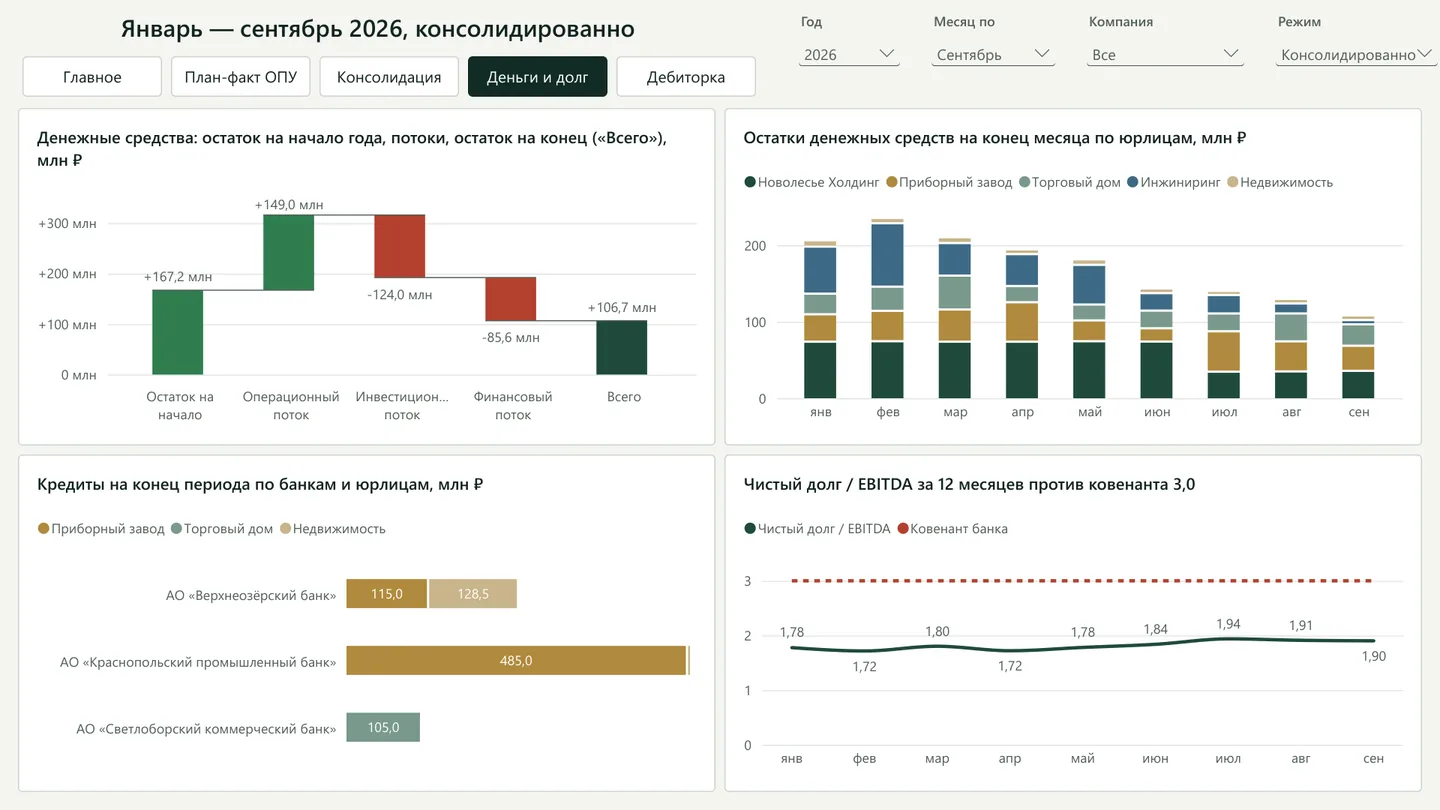The image size is (1440, 810).
Task: Click the green Операционный поток waterfall bar
Action: [x=289, y=253]
